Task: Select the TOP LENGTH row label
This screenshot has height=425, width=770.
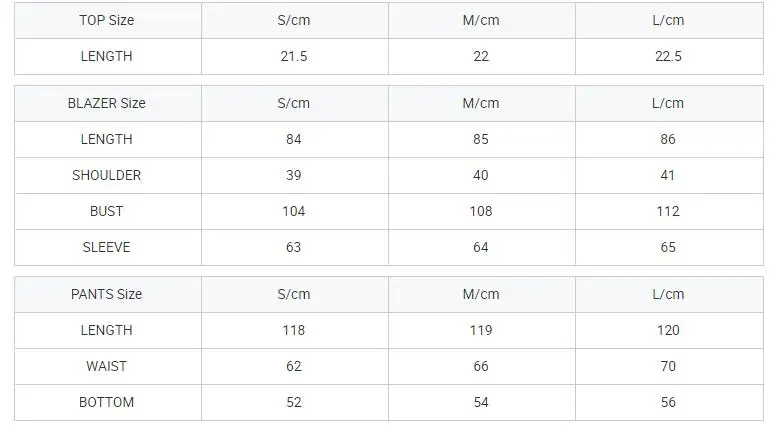Action: tap(107, 56)
